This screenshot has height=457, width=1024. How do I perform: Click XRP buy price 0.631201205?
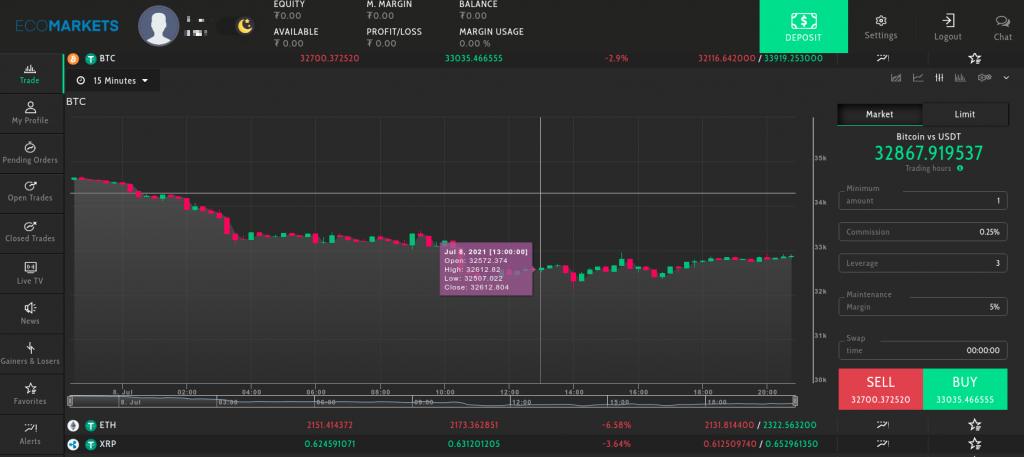(x=473, y=444)
